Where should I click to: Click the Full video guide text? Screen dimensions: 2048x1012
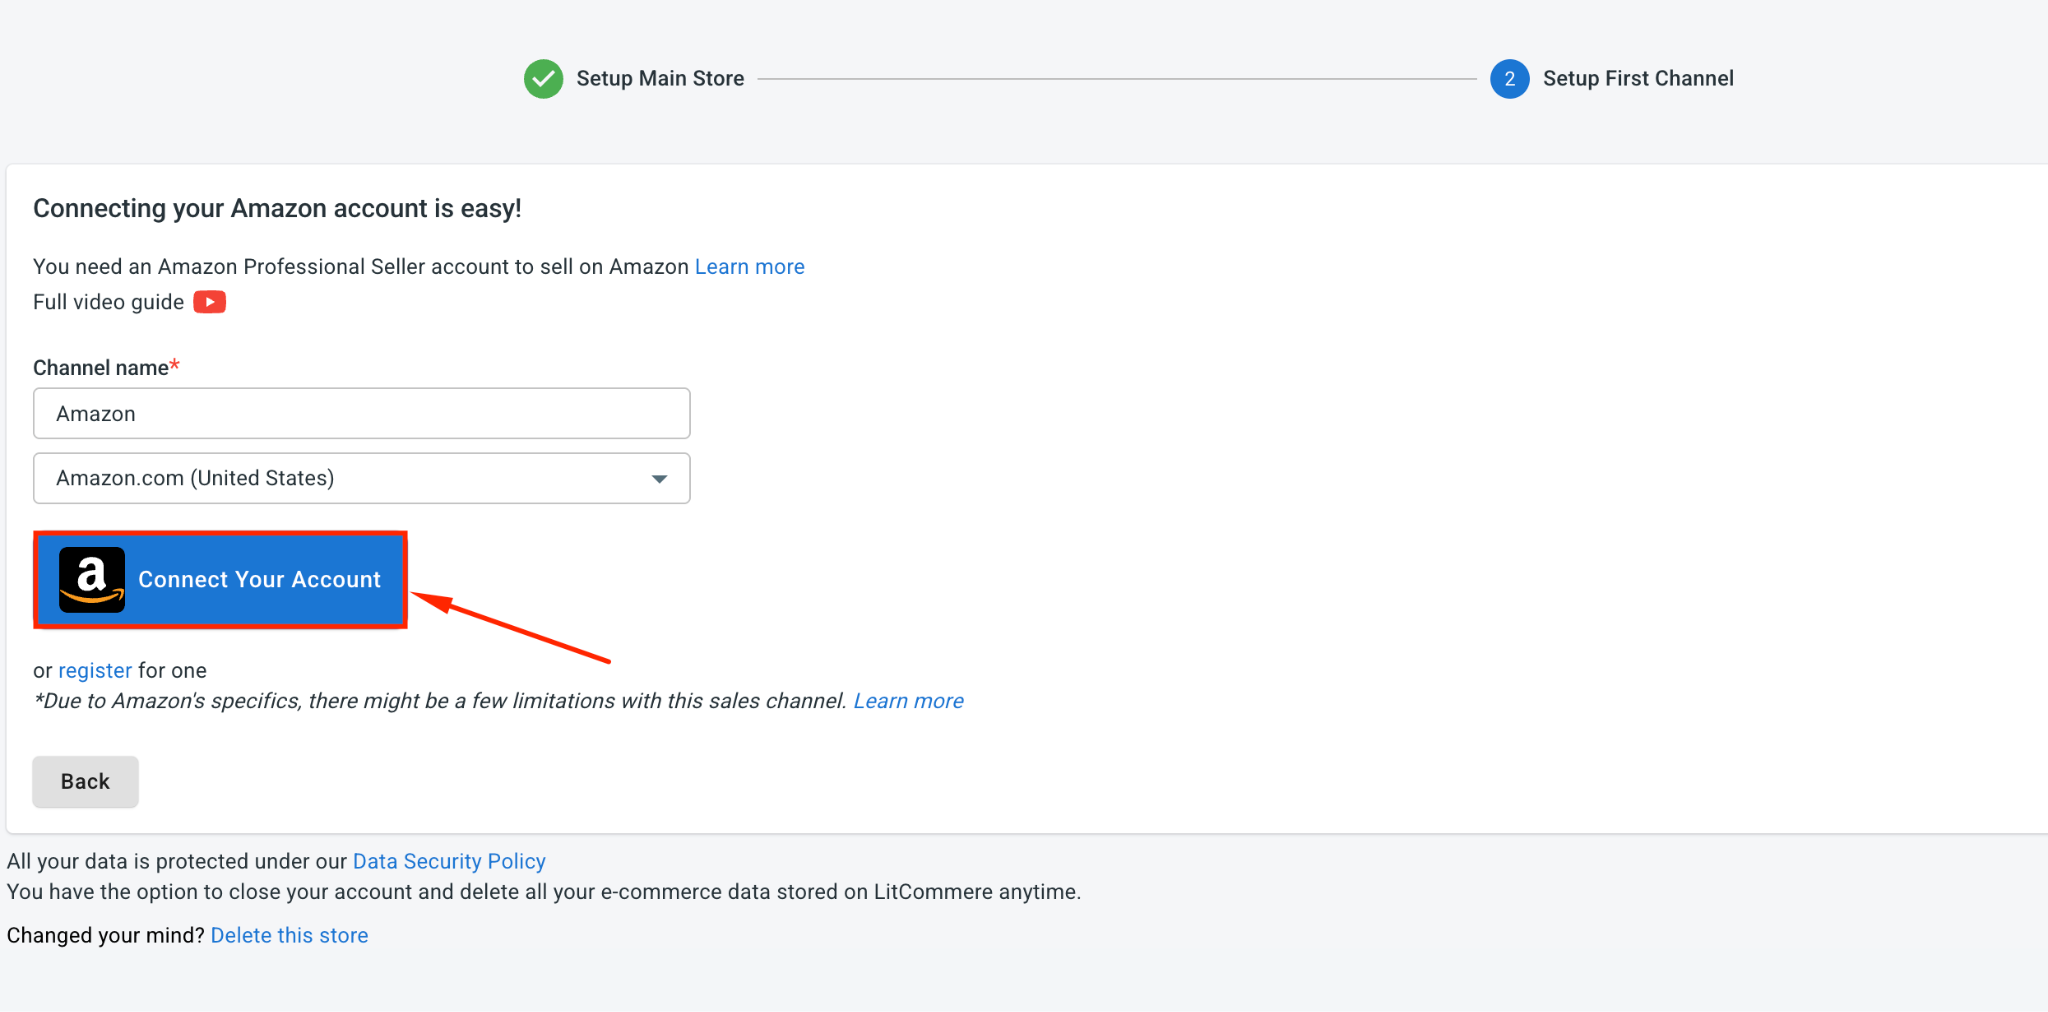coord(108,302)
